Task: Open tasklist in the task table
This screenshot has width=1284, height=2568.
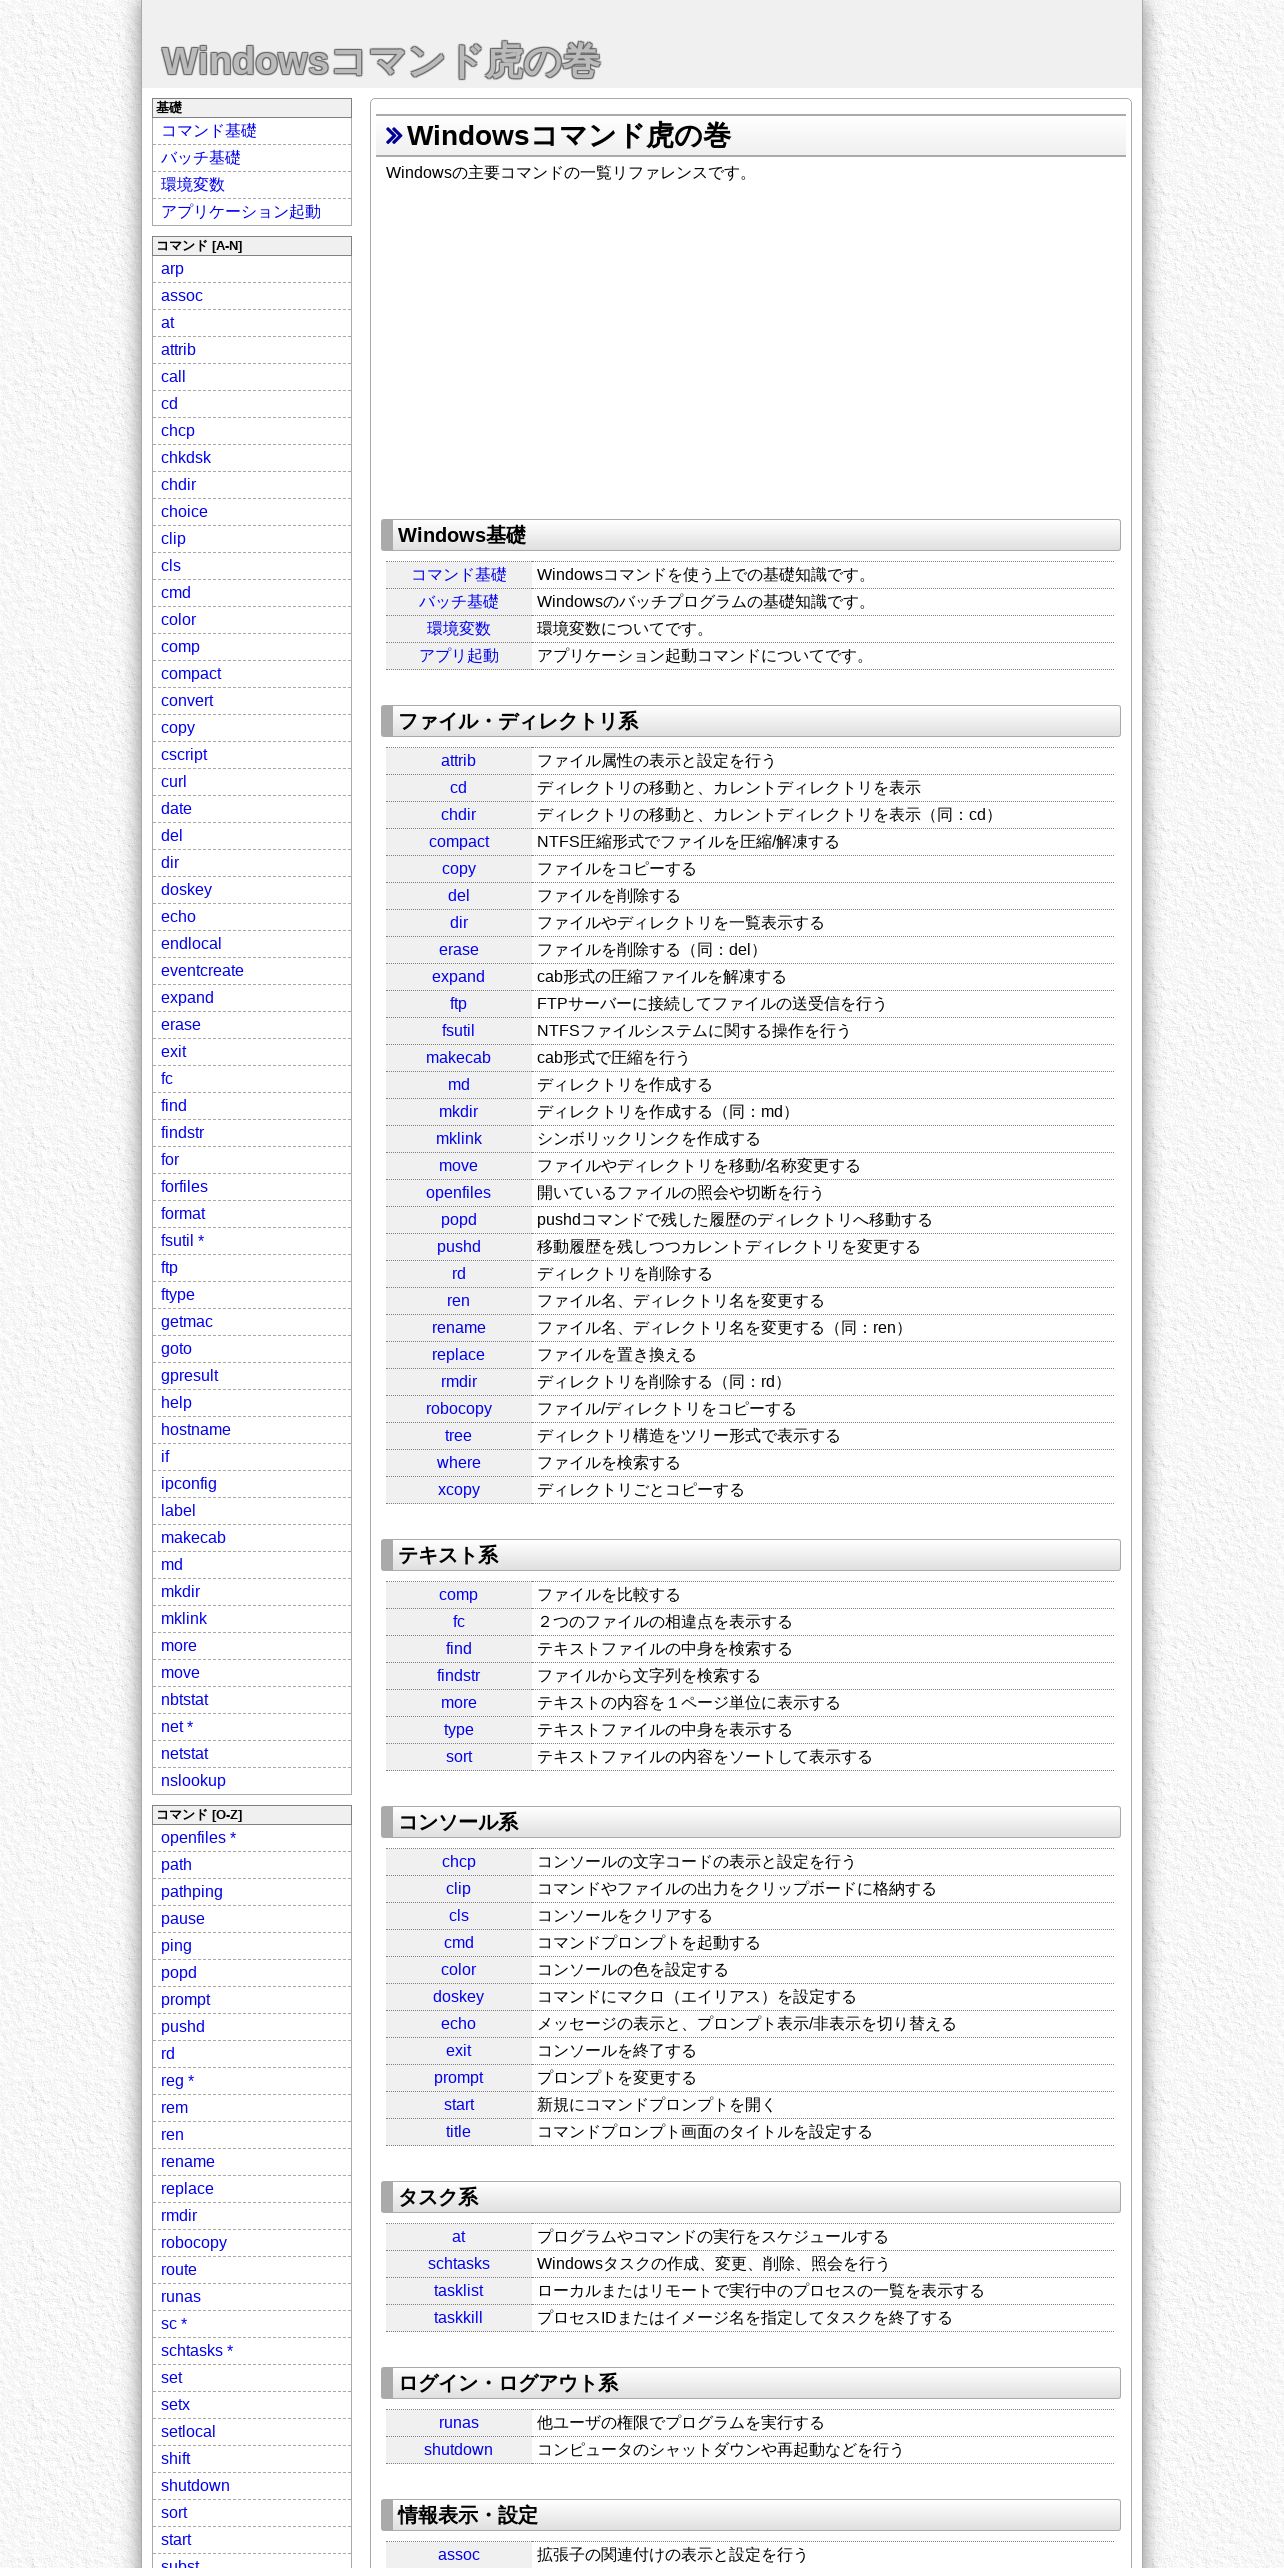Action: pyautogui.click(x=458, y=2291)
